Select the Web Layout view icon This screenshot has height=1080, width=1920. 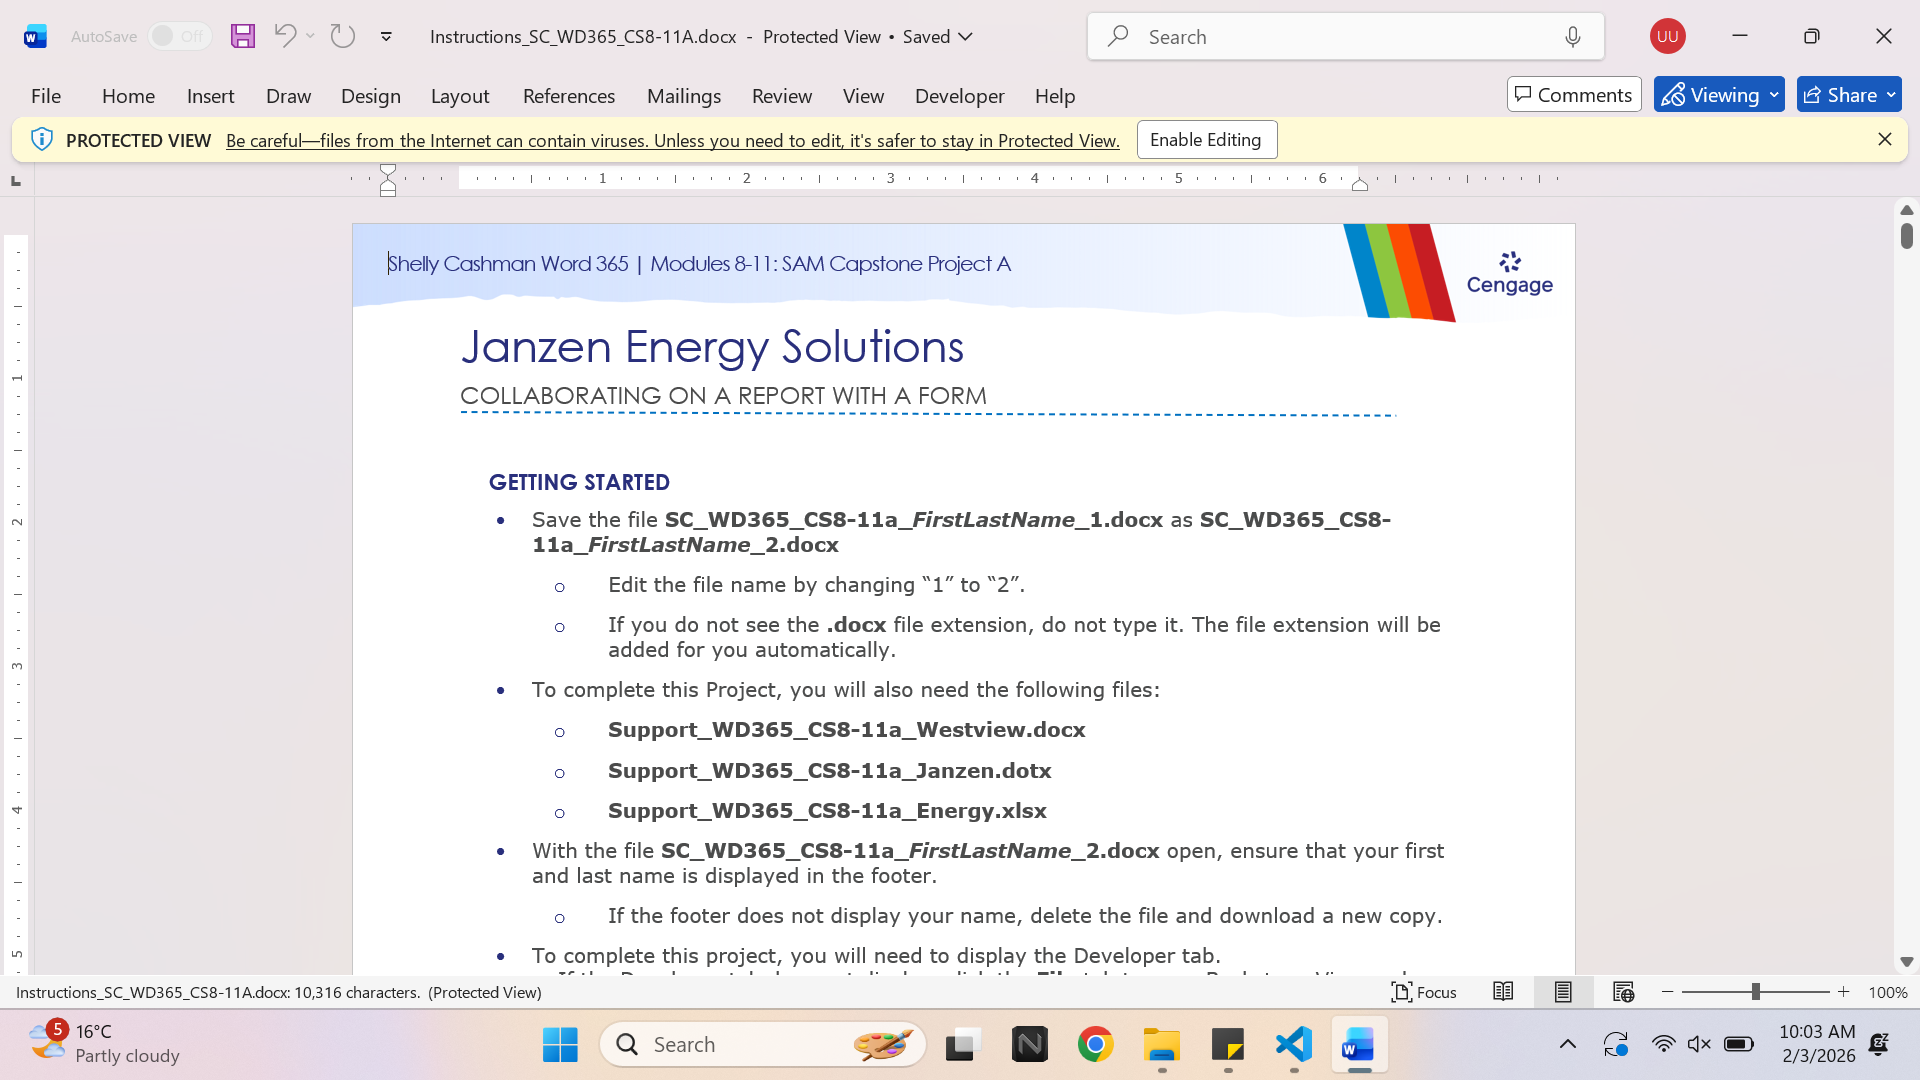tap(1623, 992)
